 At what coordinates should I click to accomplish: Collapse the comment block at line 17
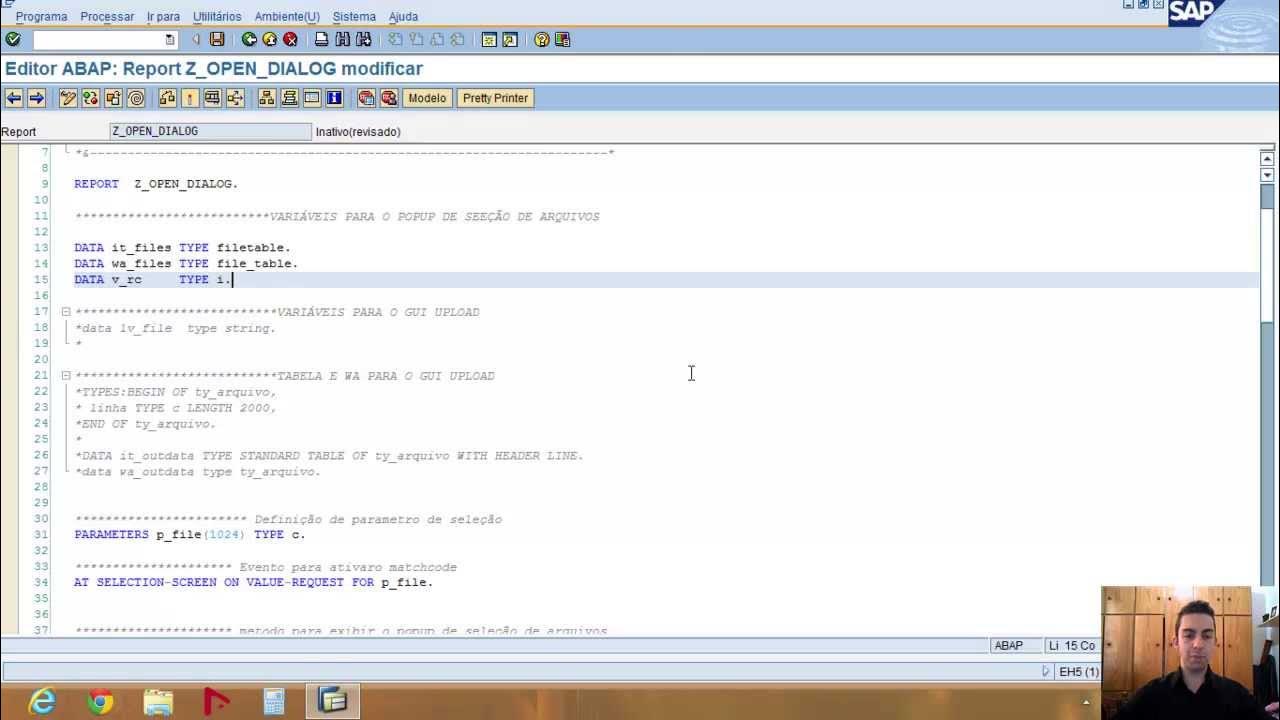[x=66, y=312]
